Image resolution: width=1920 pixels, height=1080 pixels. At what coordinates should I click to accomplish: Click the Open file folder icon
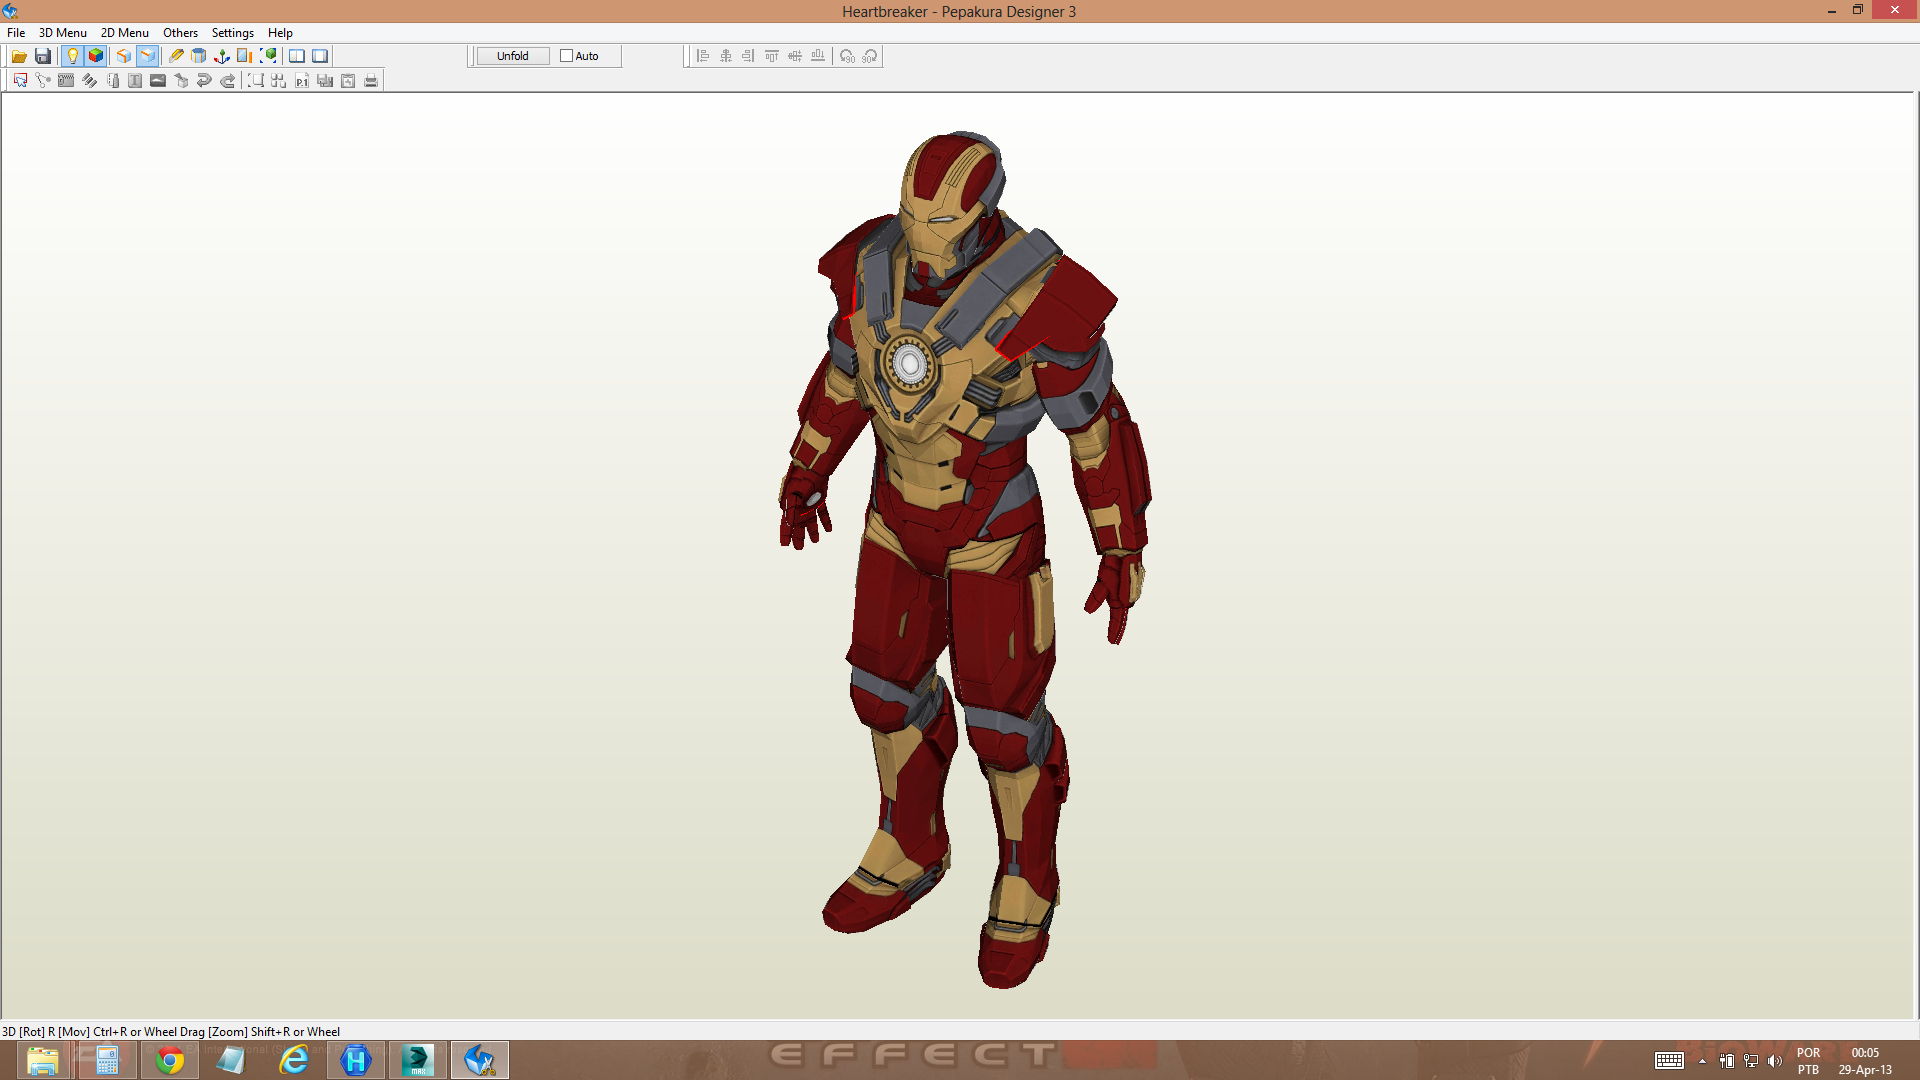19,56
